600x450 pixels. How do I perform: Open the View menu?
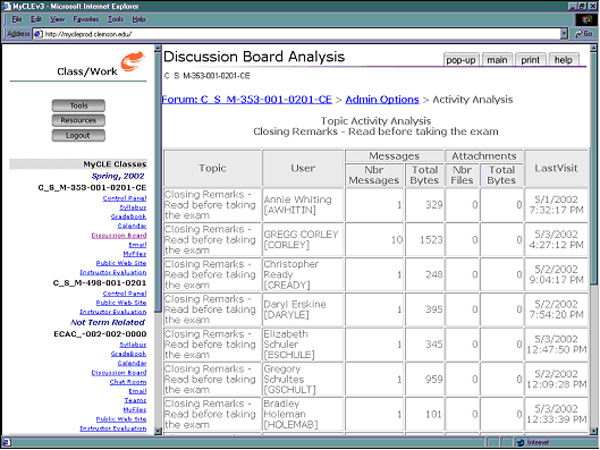pos(57,19)
